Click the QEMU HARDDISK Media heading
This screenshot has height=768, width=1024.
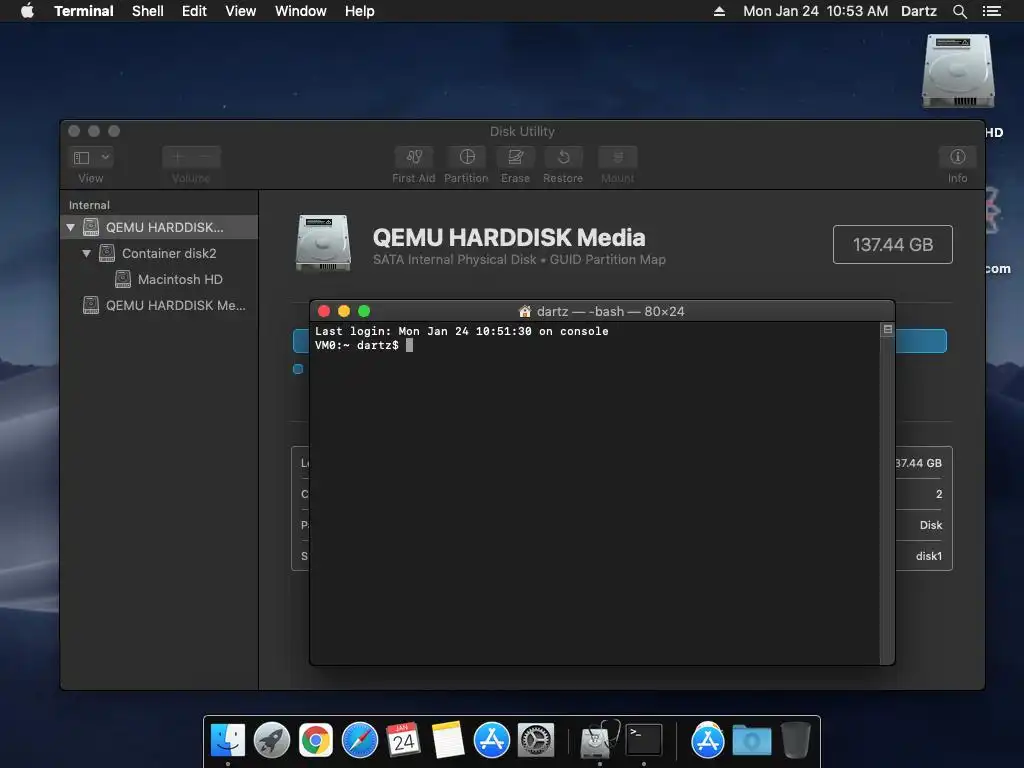[x=509, y=238]
